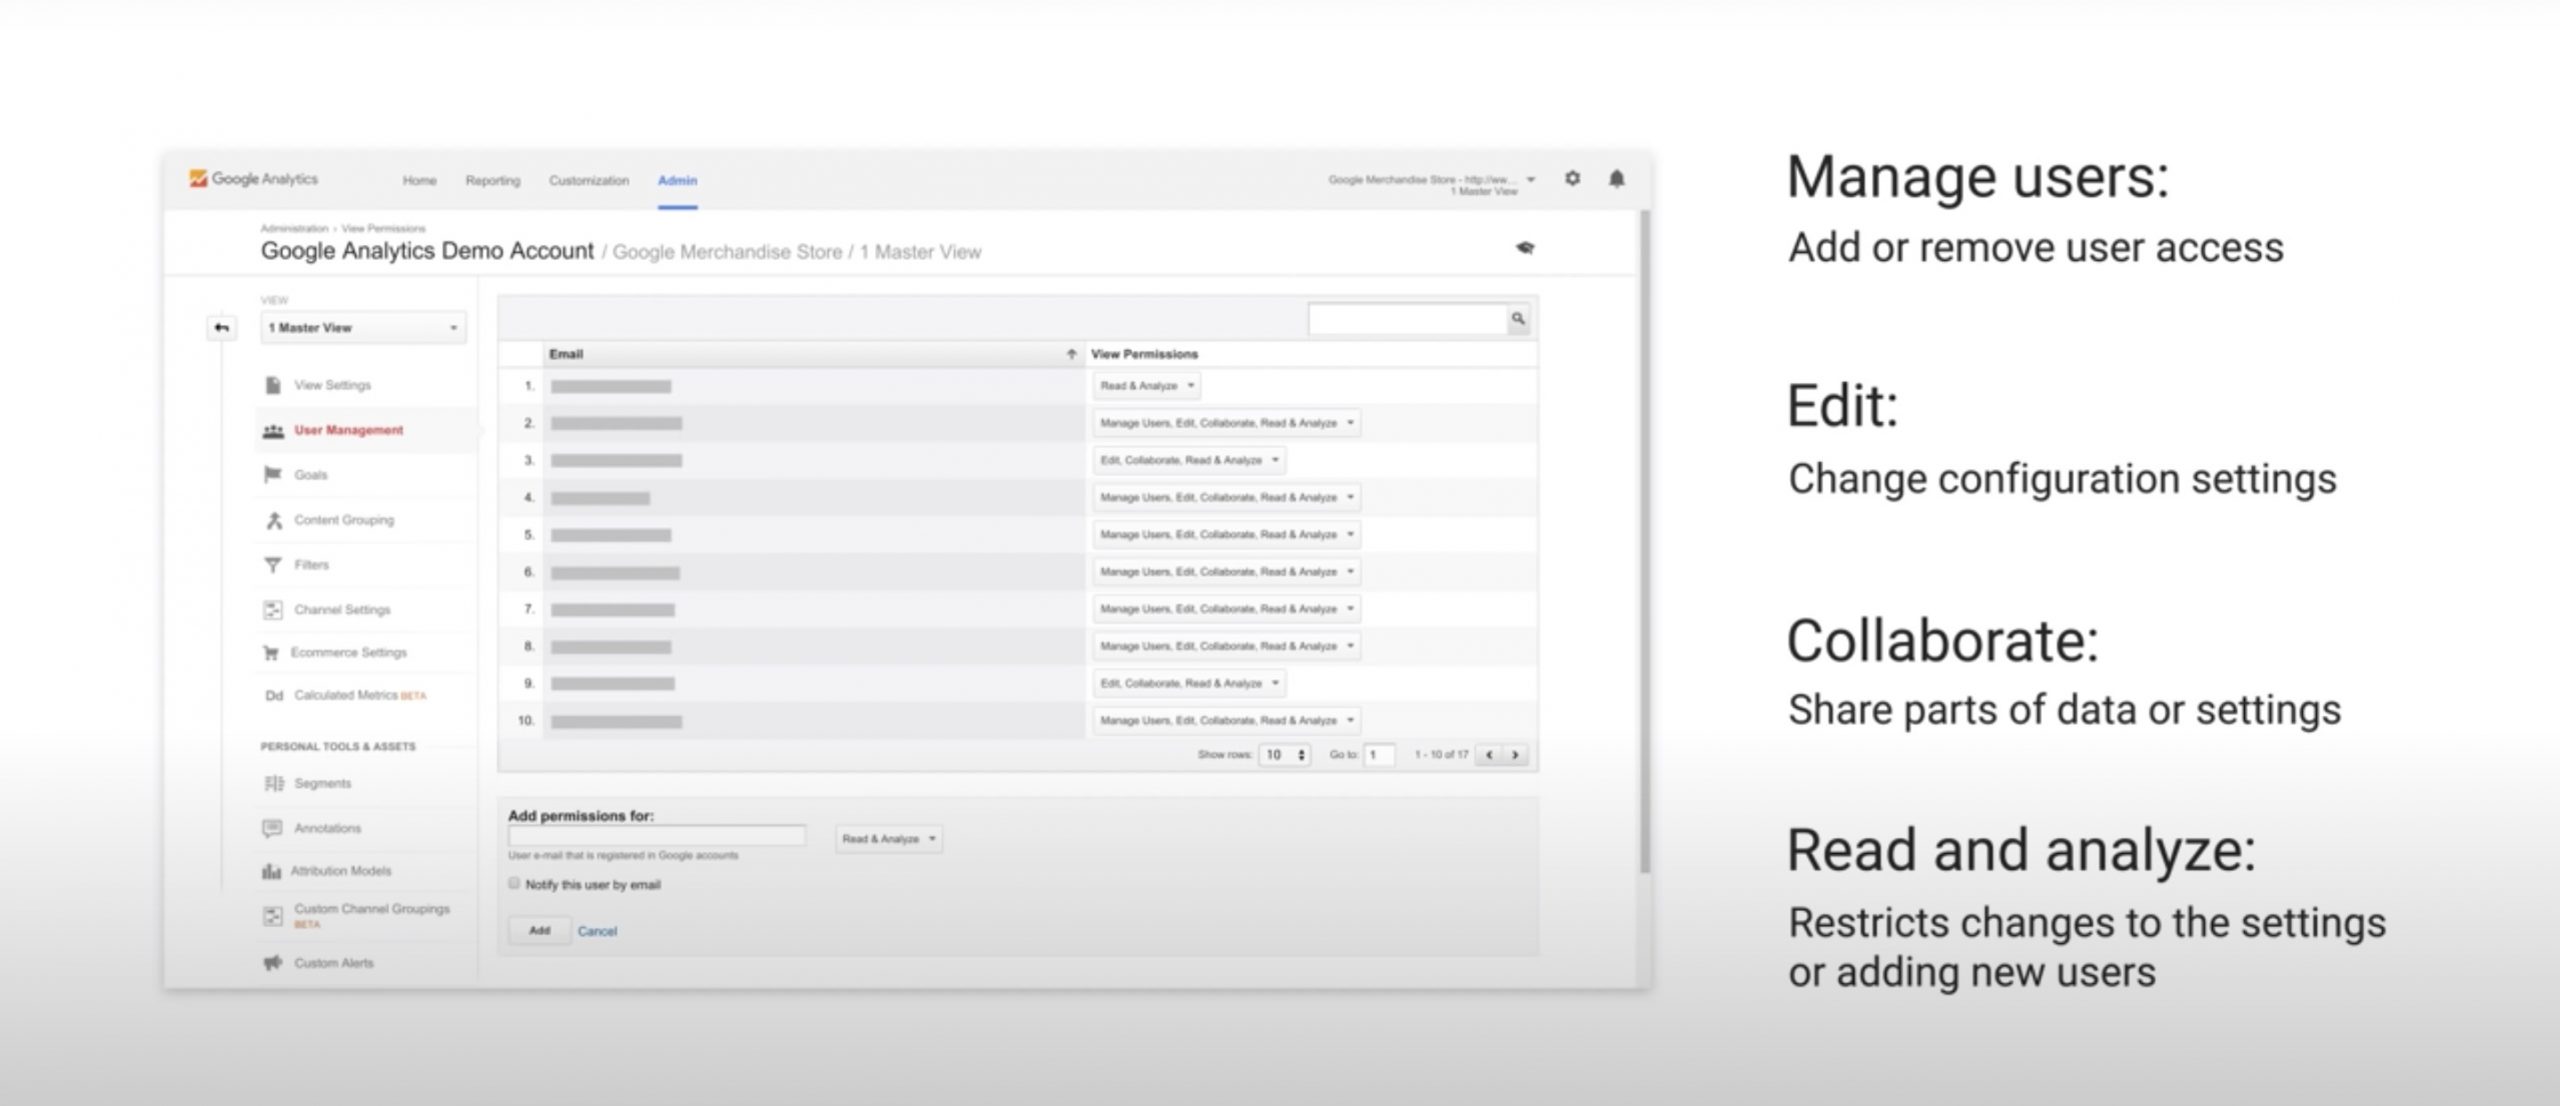Open permissions dropdown for user row 5

(x=1226, y=535)
